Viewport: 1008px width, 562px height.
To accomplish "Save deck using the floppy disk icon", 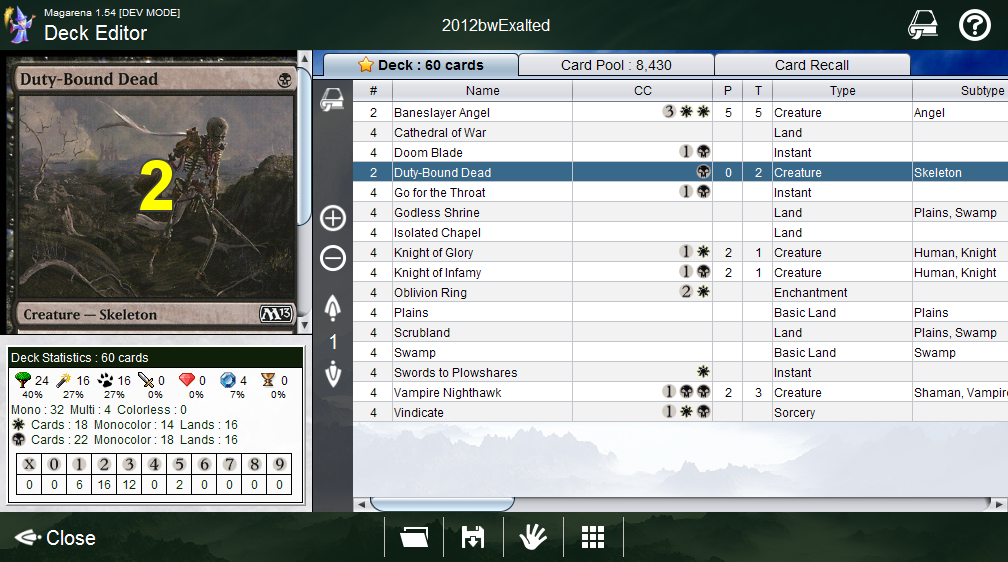I will (473, 538).
